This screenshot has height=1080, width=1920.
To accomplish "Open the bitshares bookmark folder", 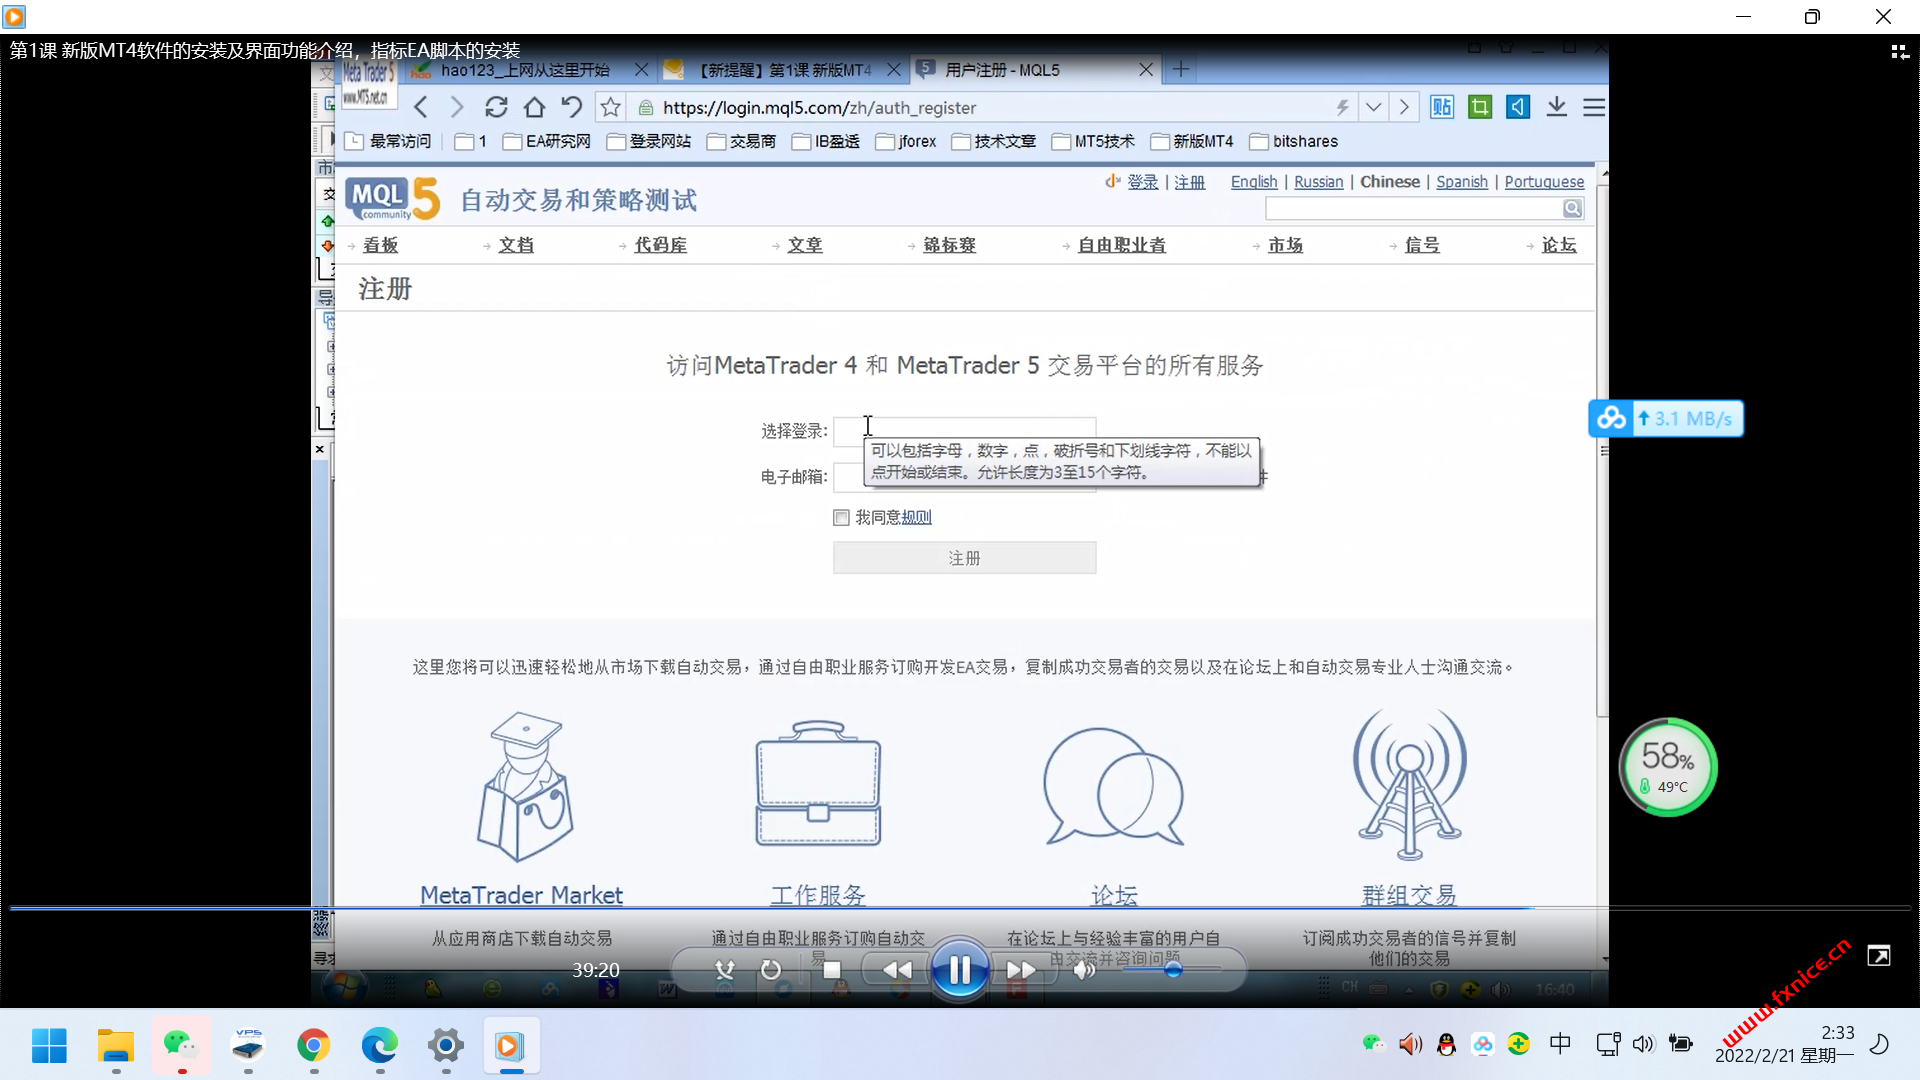I will pos(1294,141).
